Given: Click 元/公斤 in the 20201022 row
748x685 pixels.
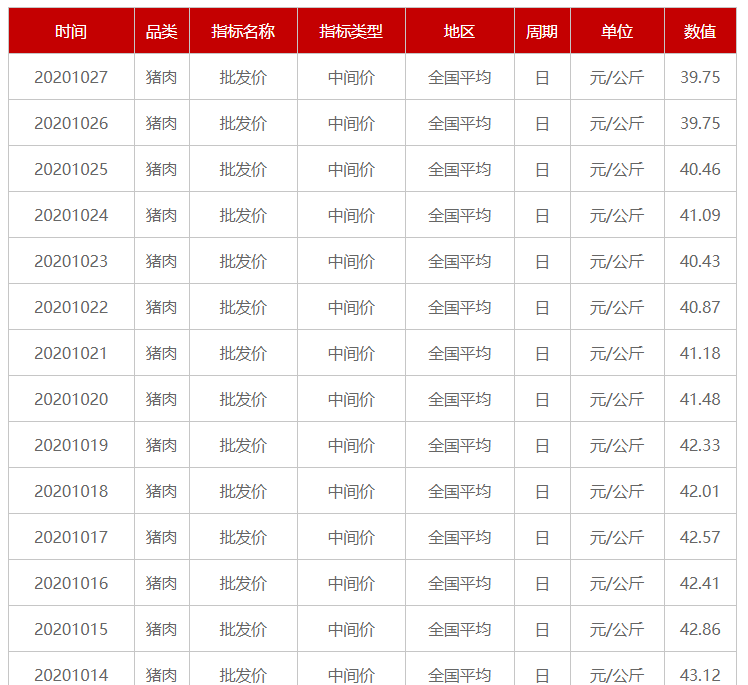Looking at the screenshot, I should tap(617, 308).
